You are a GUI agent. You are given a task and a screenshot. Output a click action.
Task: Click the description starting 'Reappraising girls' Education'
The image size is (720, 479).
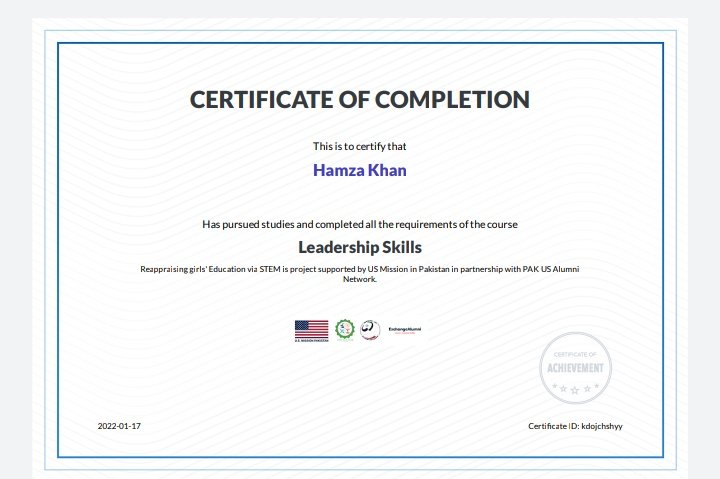coord(360,274)
